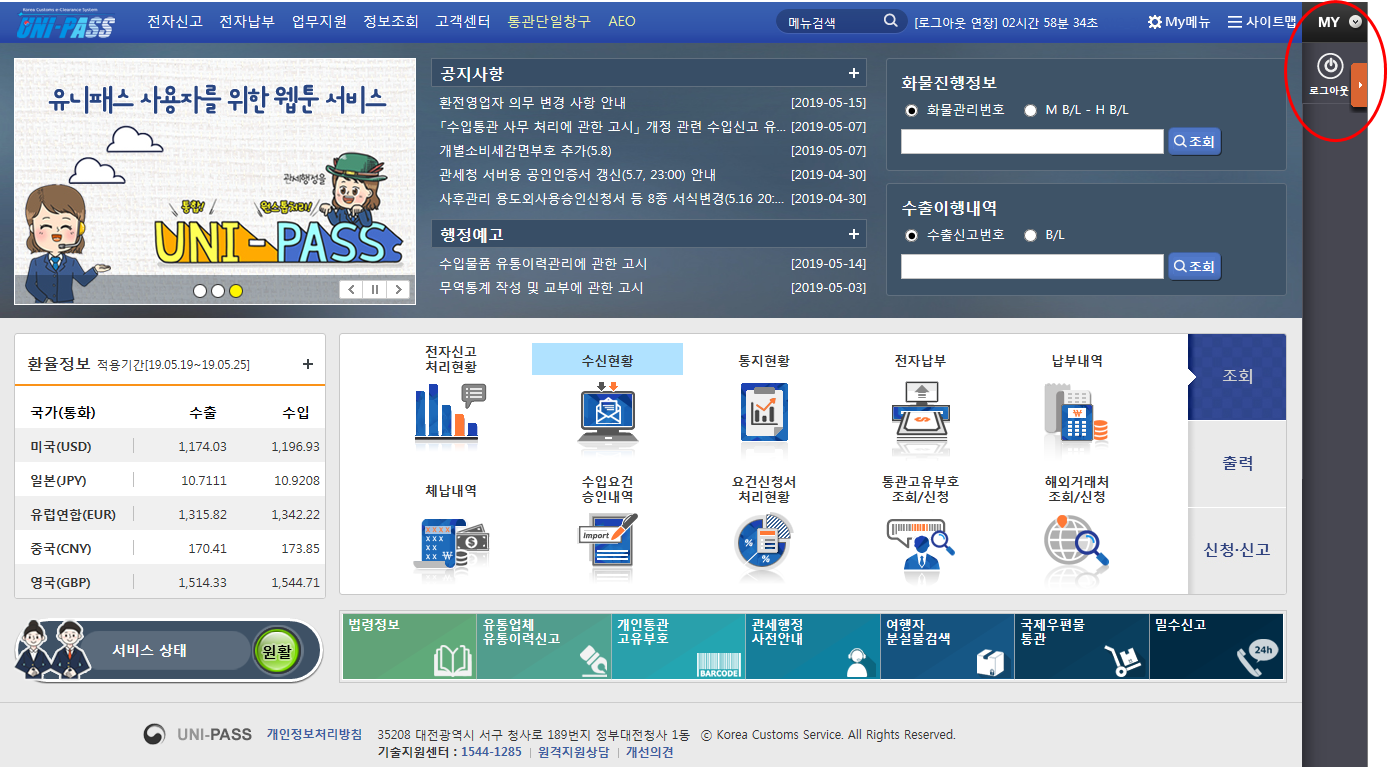Collapse side panel with orange arrow tab
This screenshot has height=767, width=1387.
coord(1359,85)
